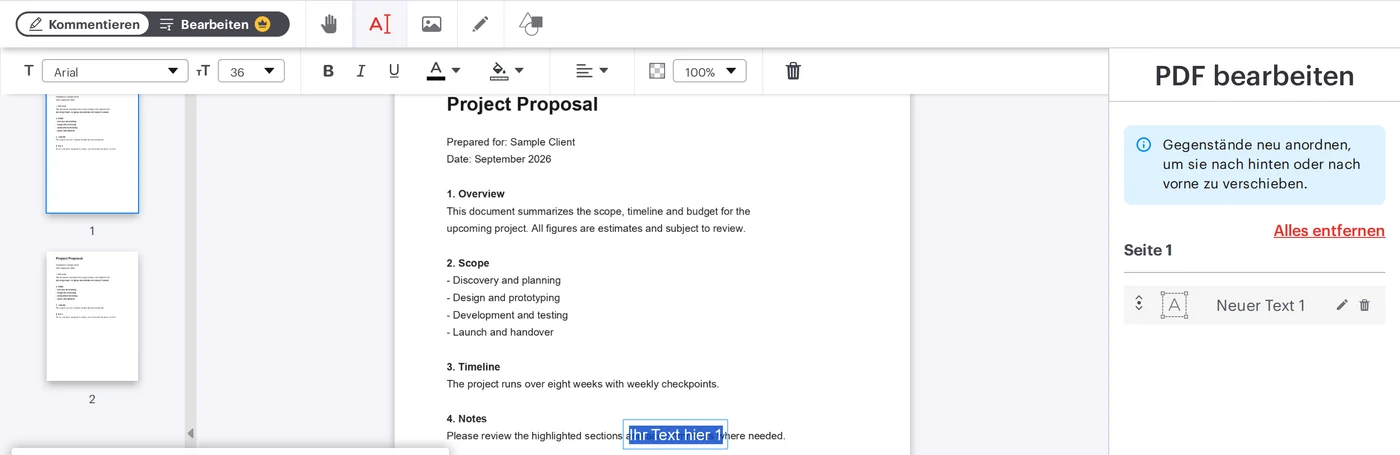Click the text box icon beside Neuer Text 1

click(1174, 305)
